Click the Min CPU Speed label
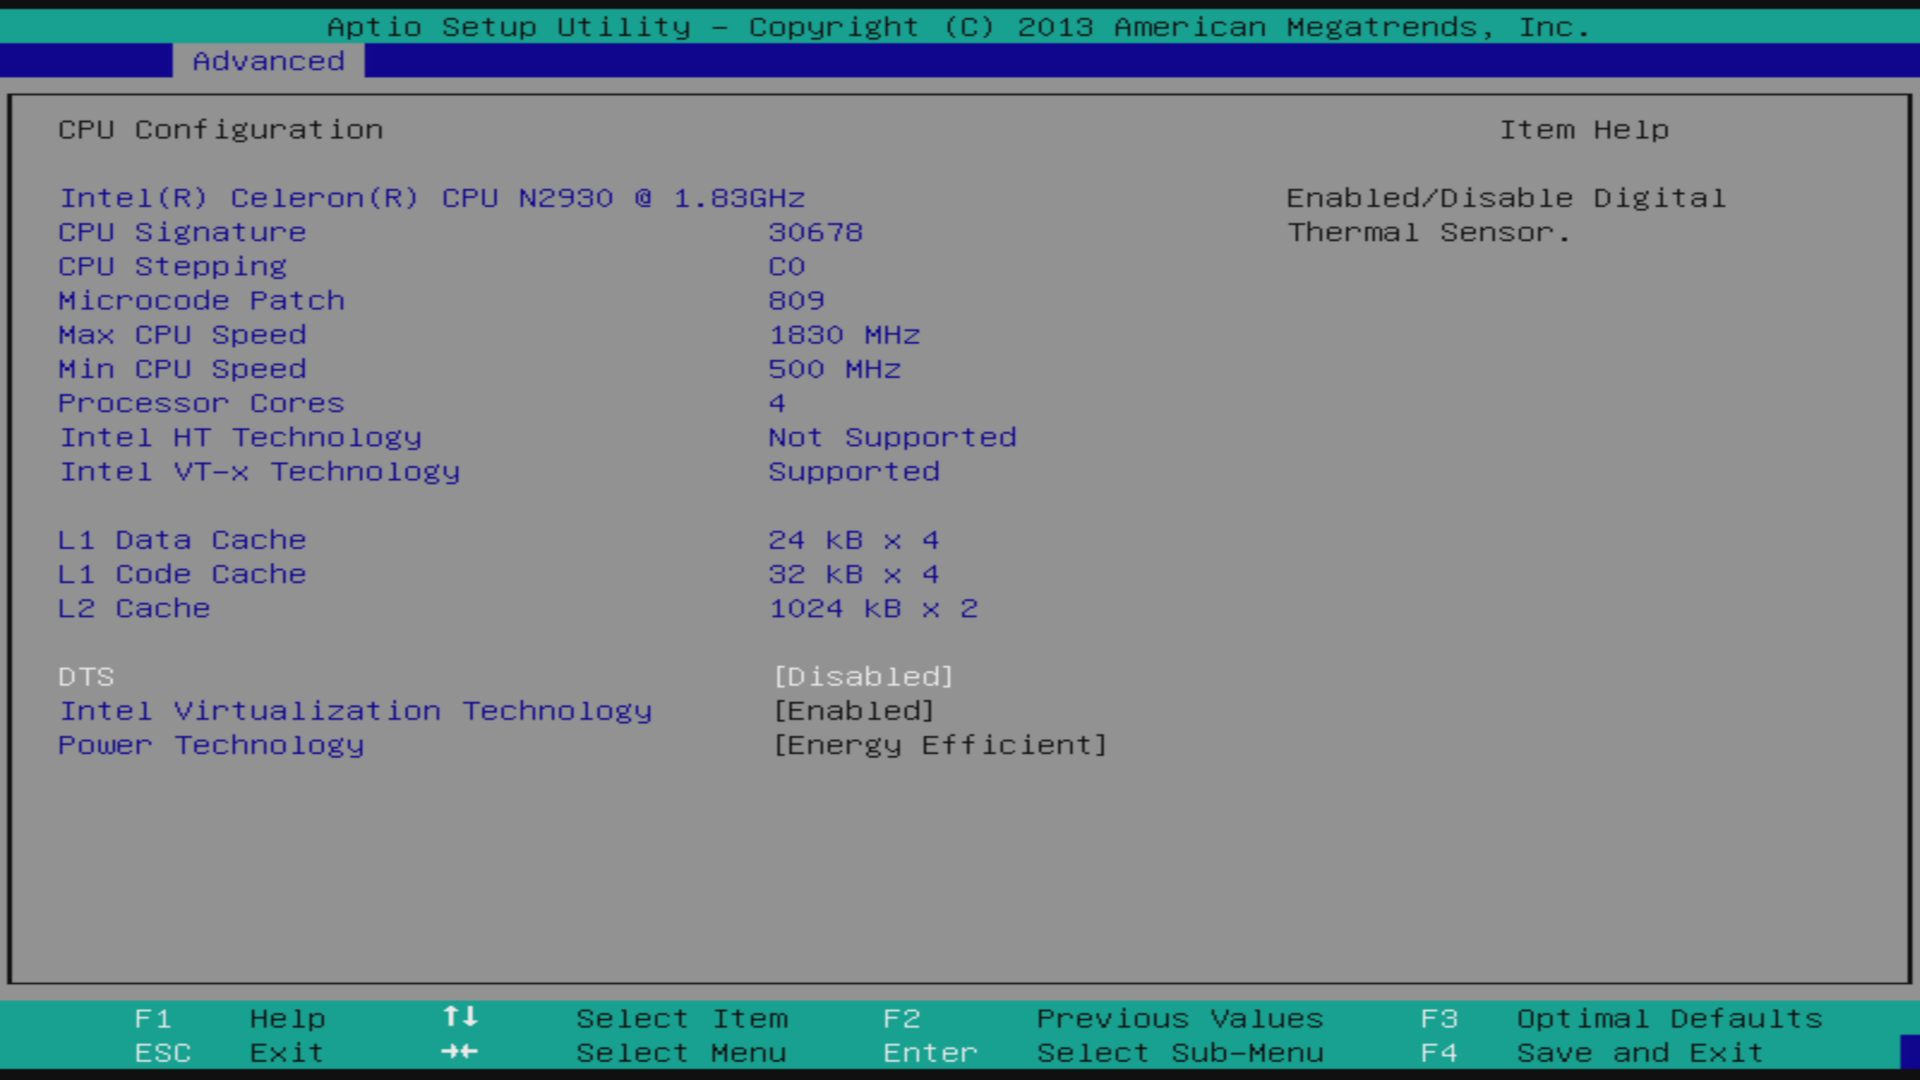Viewport: 1920px width, 1080px height. (x=182, y=369)
